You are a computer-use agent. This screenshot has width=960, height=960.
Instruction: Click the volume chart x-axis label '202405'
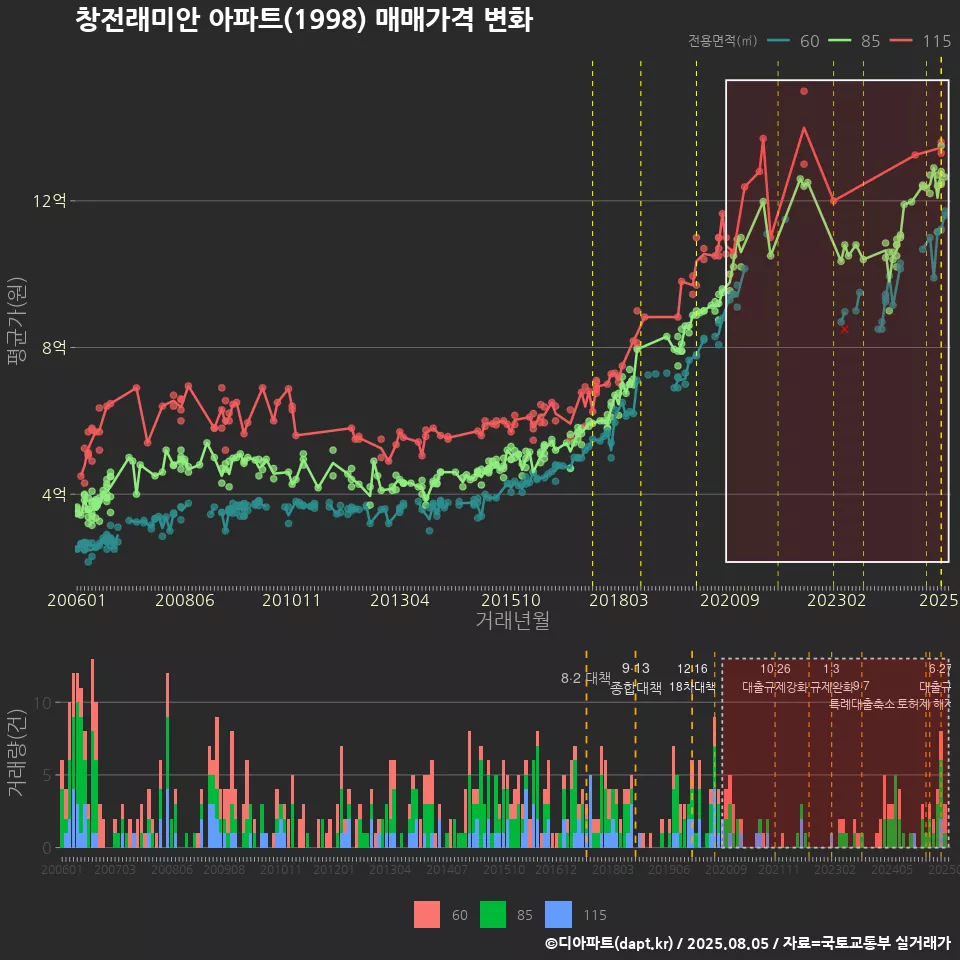coord(892,869)
